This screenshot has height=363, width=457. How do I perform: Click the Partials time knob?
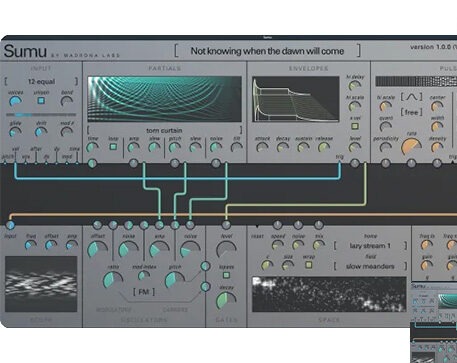92,147
